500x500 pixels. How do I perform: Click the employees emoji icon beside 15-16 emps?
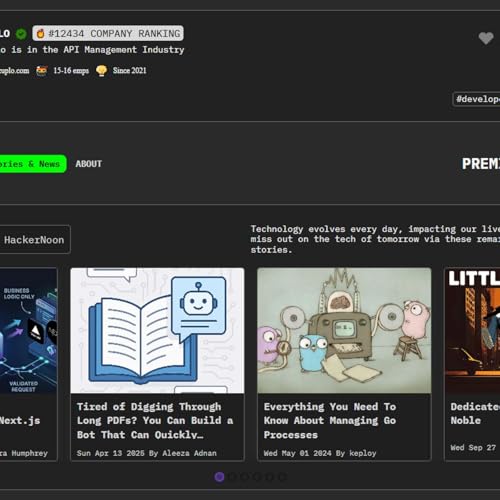(42, 71)
